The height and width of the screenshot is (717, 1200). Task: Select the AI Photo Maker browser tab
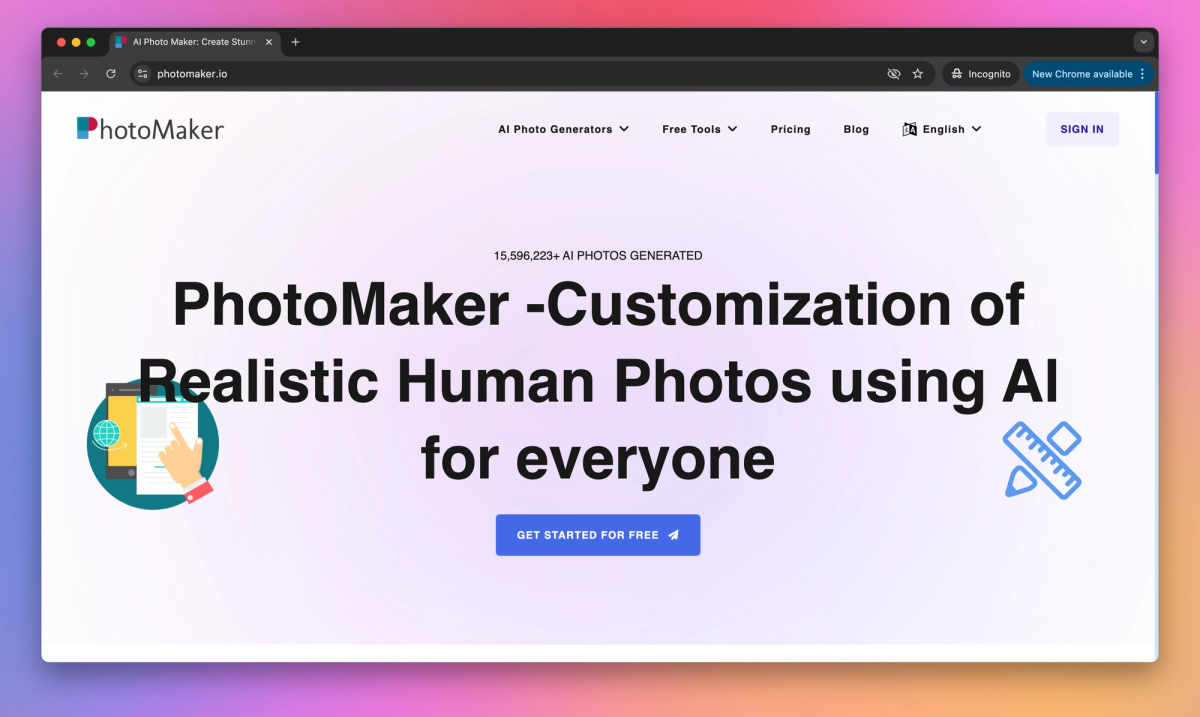pyautogui.click(x=193, y=42)
